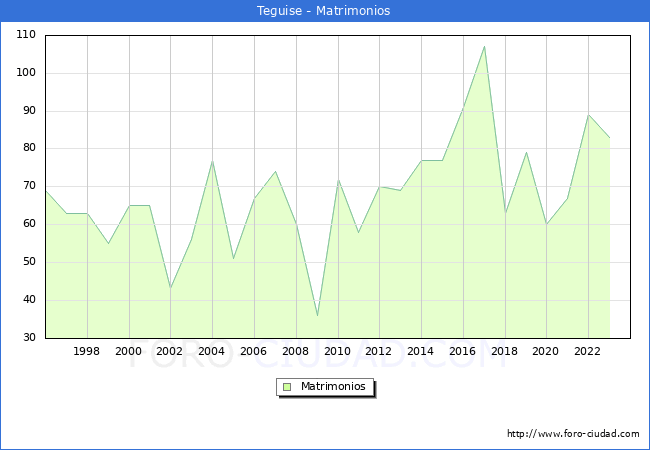Click the y-axis value 80
This screenshot has height=450, width=650.
coord(29,148)
